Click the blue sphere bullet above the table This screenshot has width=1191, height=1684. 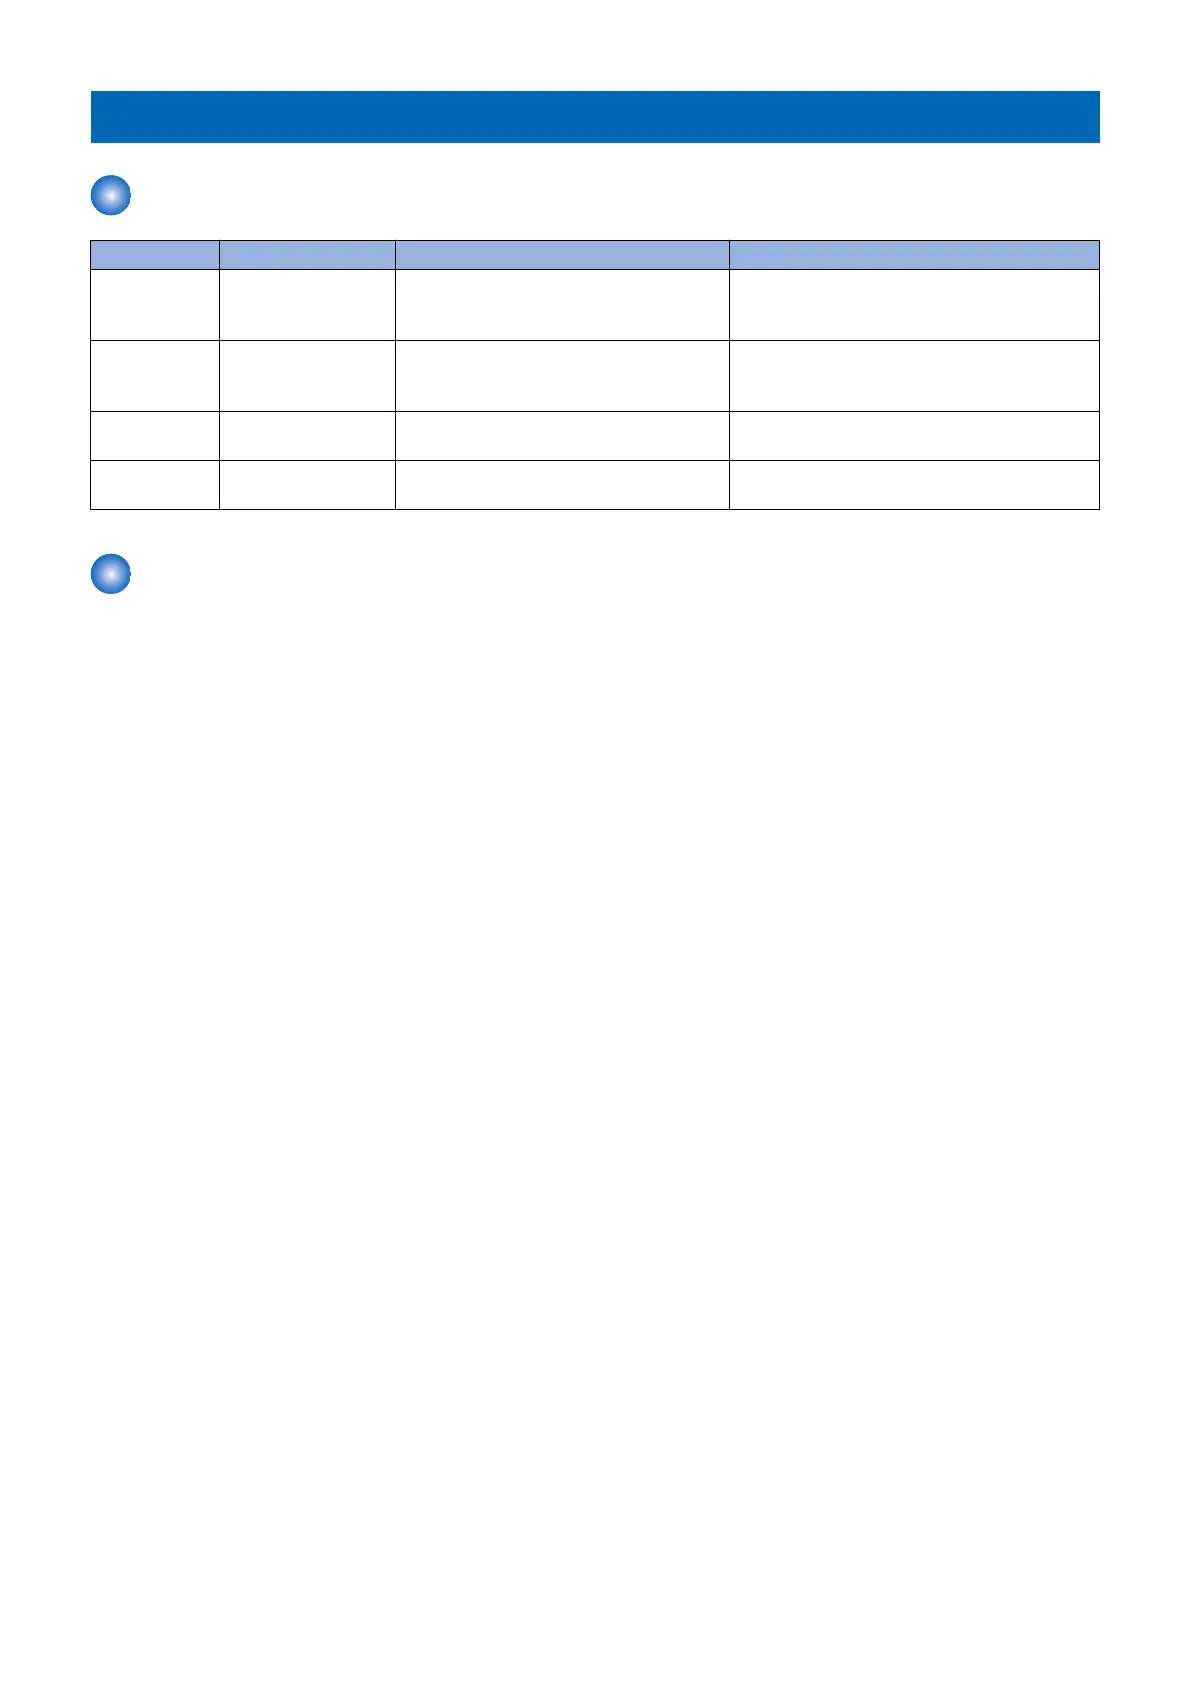point(111,196)
